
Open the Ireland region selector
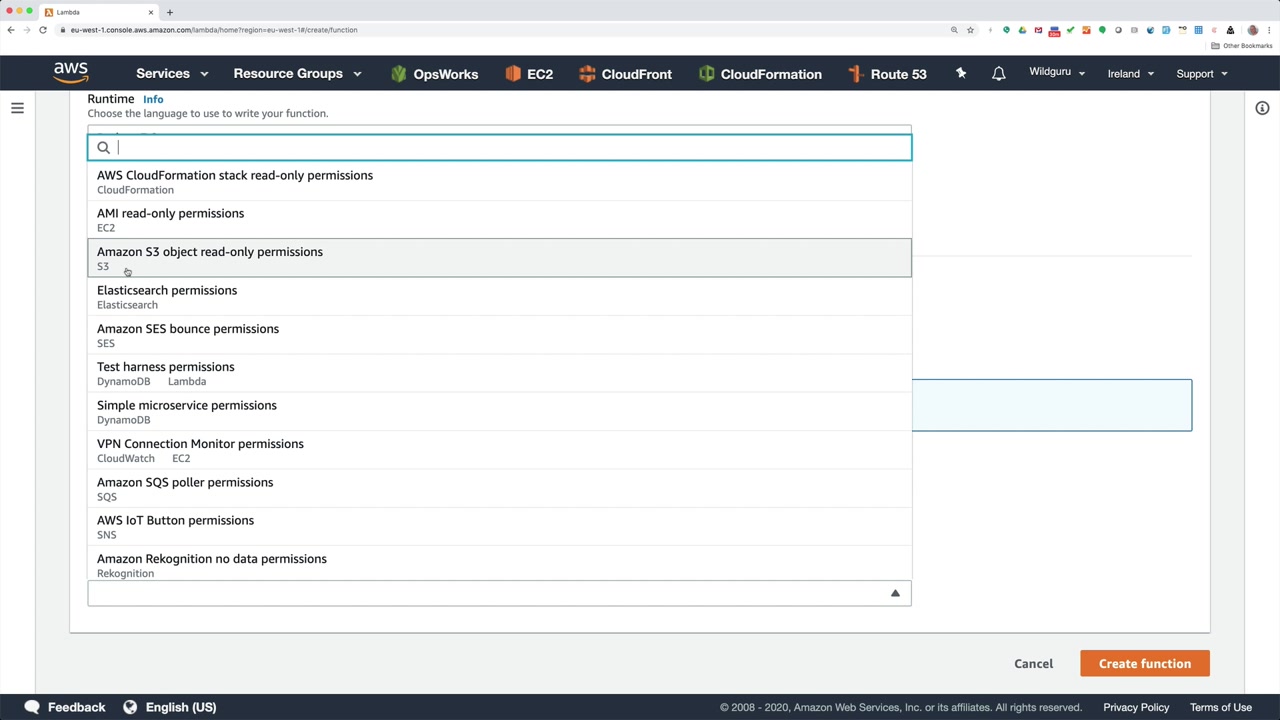tap(1131, 74)
